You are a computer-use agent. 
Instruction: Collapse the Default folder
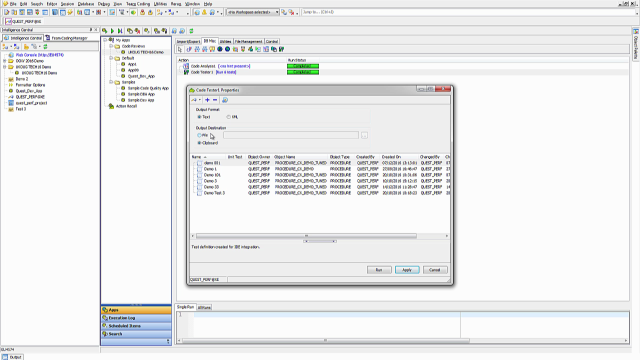tap(111, 58)
